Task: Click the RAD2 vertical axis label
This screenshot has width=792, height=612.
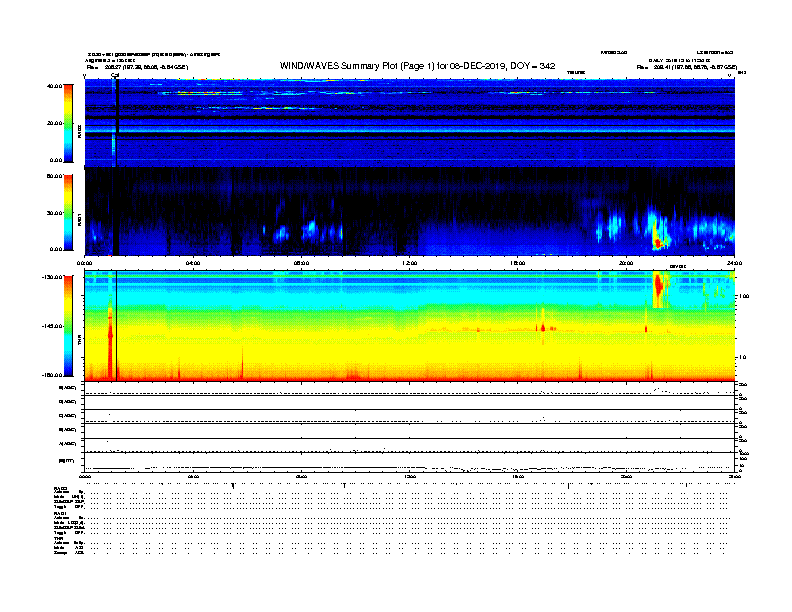Action: (x=79, y=132)
